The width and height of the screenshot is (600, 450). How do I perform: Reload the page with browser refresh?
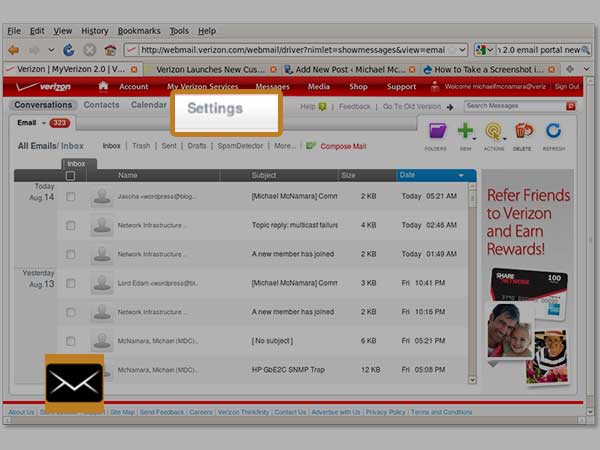[x=68, y=50]
